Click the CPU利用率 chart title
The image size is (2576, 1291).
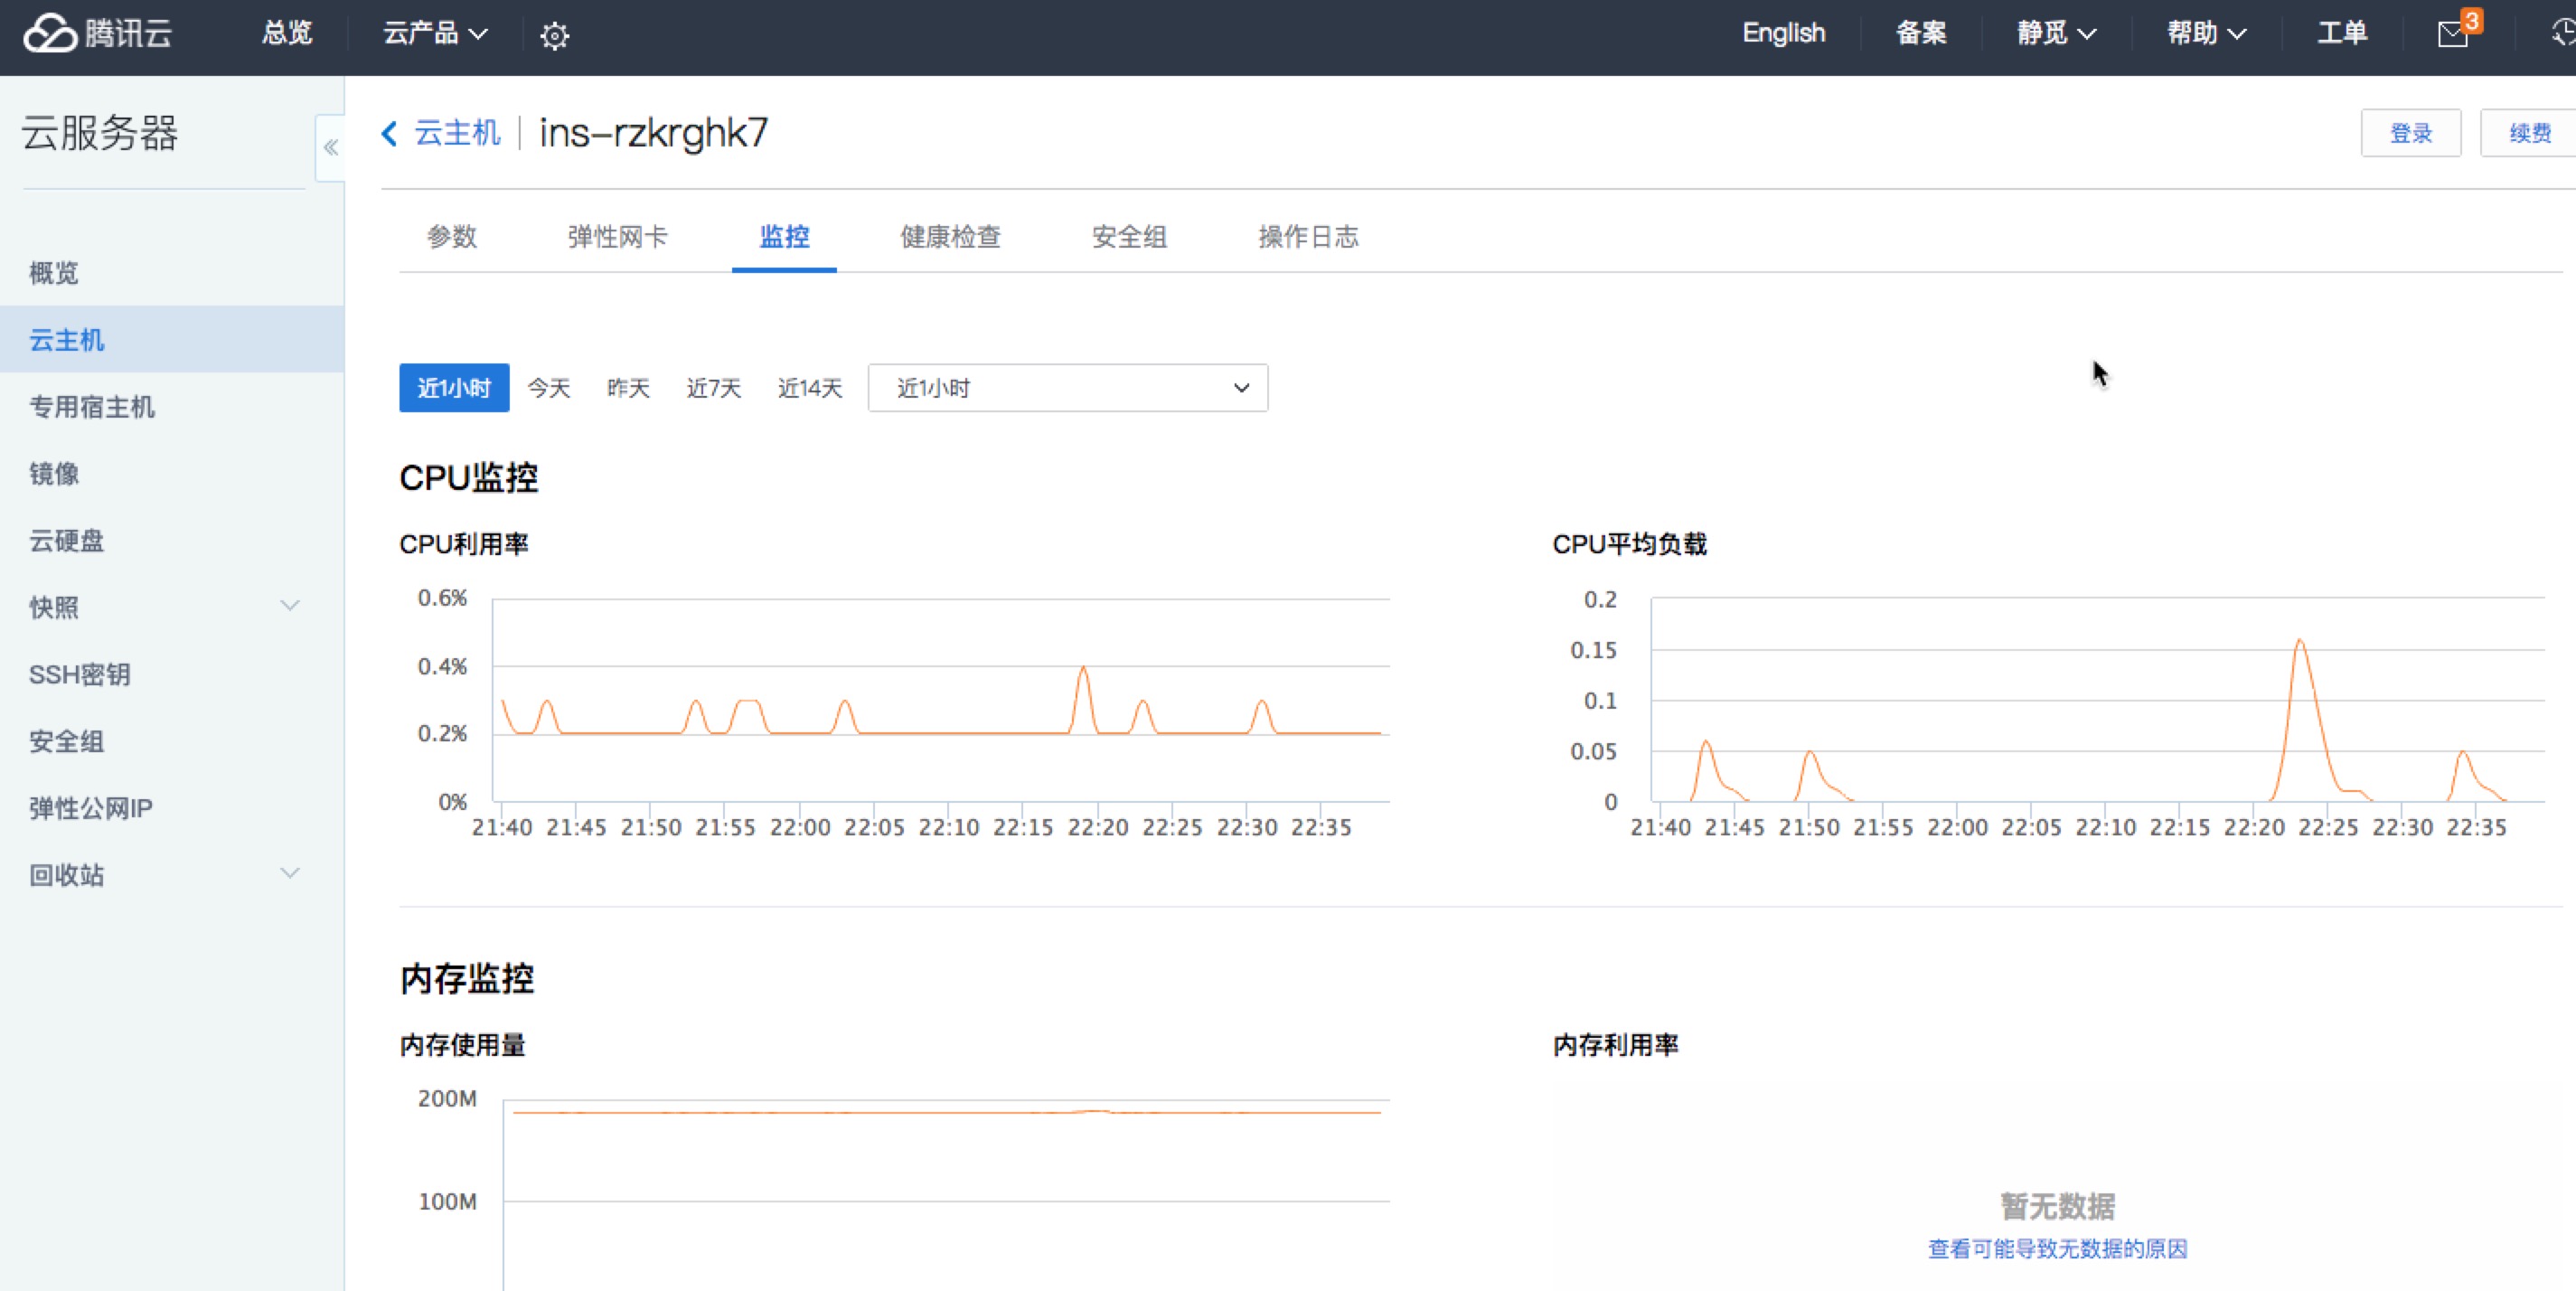(x=464, y=544)
